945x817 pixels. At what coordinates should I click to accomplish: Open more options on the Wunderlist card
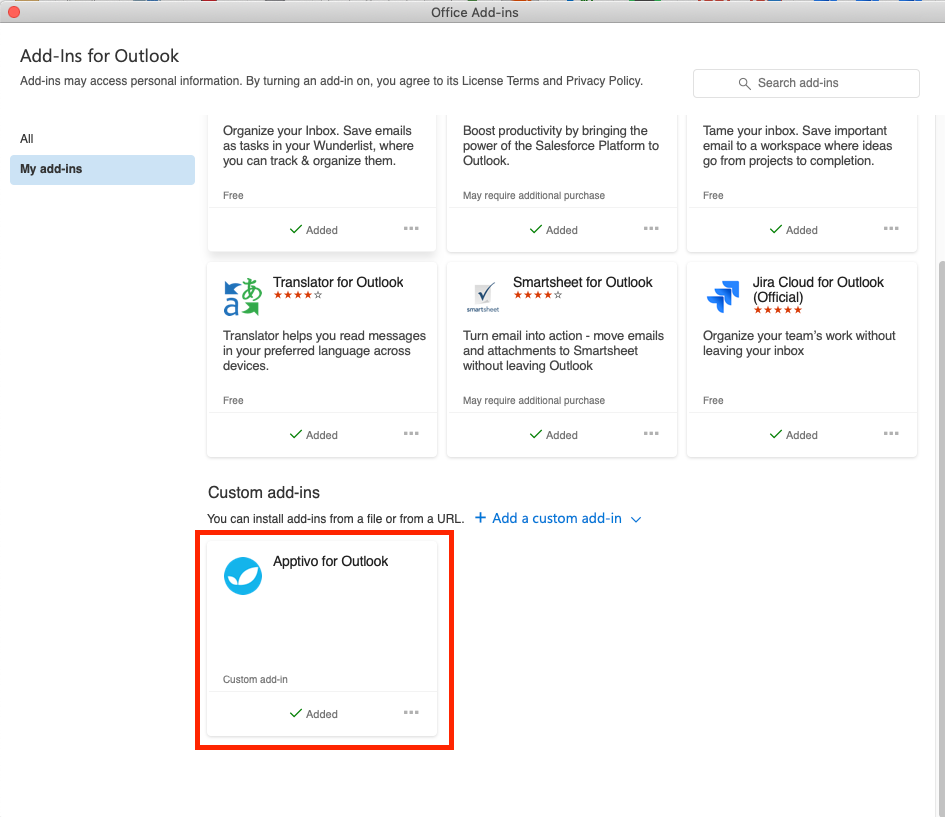pos(411,229)
